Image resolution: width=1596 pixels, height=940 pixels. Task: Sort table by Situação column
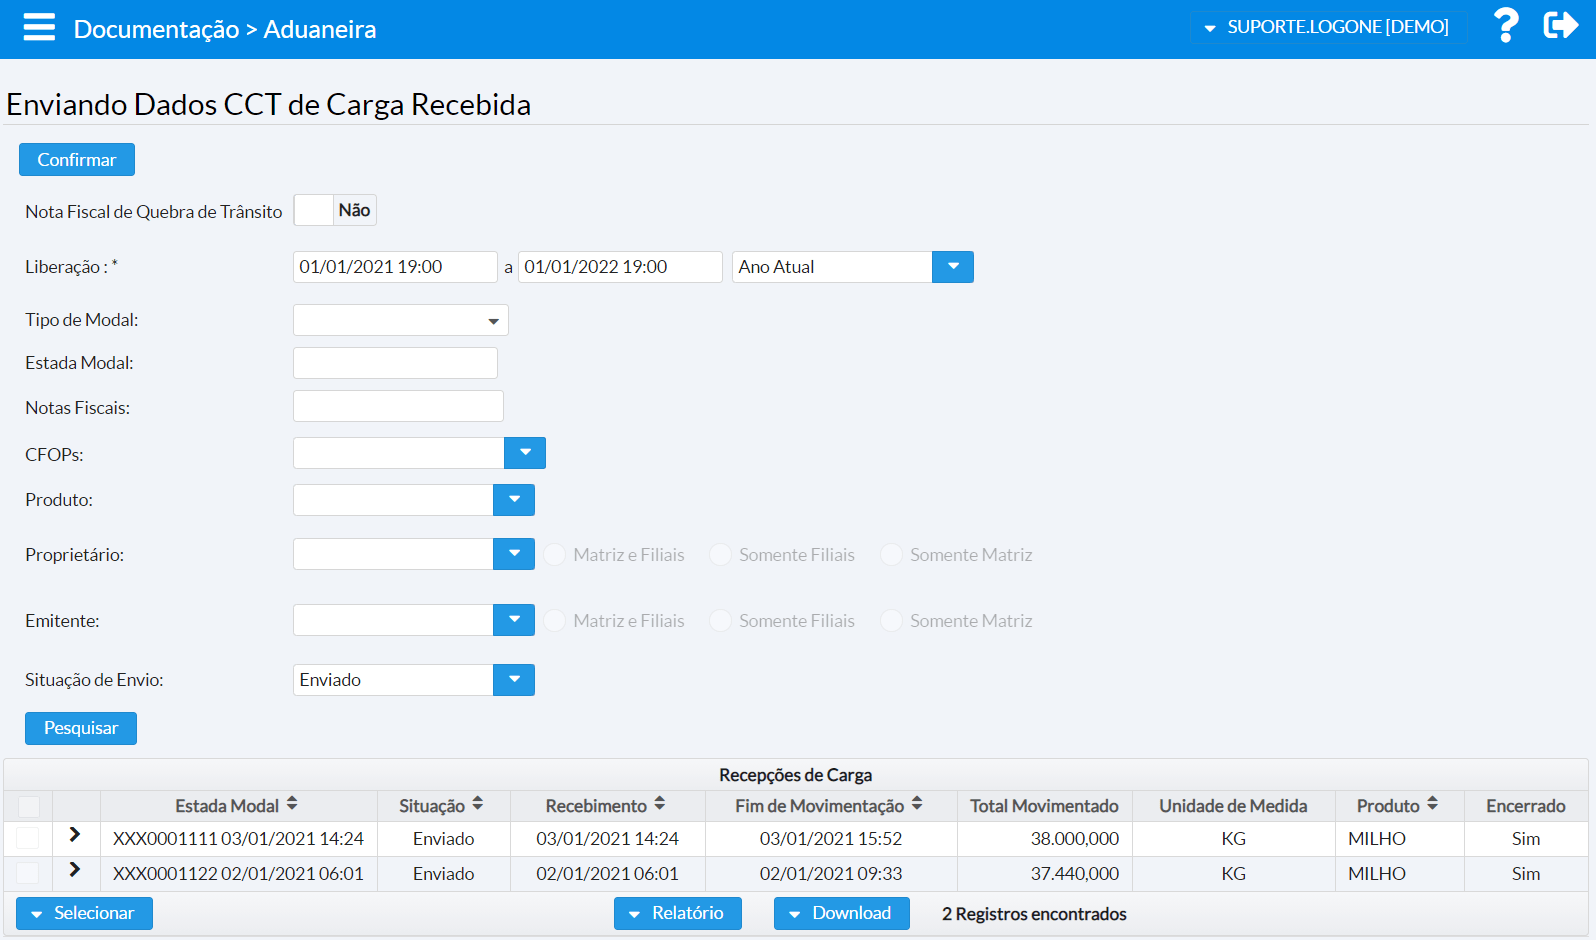pyautogui.click(x=478, y=804)
